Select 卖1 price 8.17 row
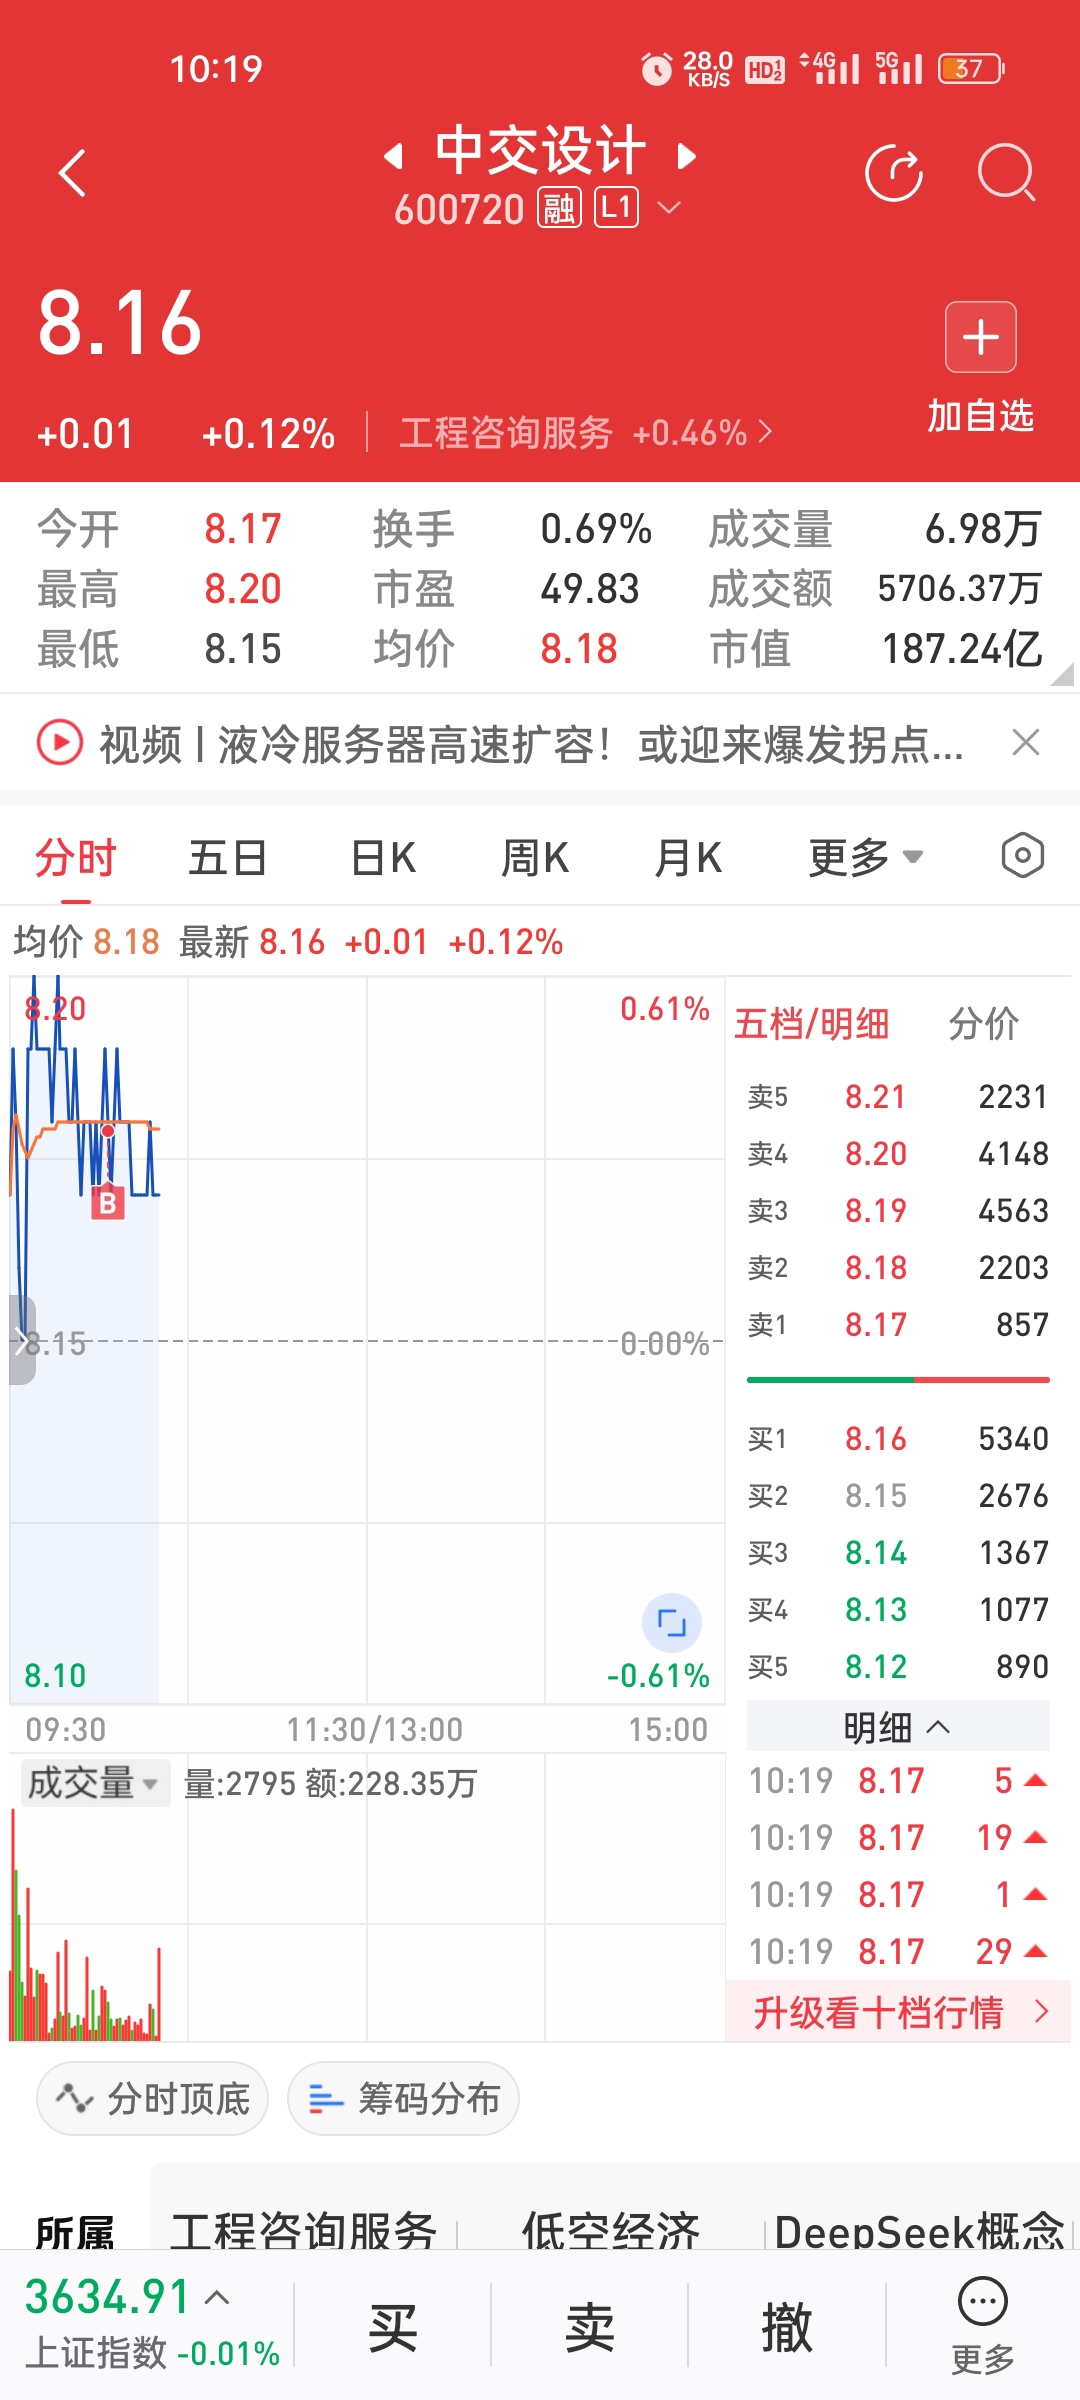Image resolution: width=1080 pixels, height=2400 pixels. [898, 1325]
